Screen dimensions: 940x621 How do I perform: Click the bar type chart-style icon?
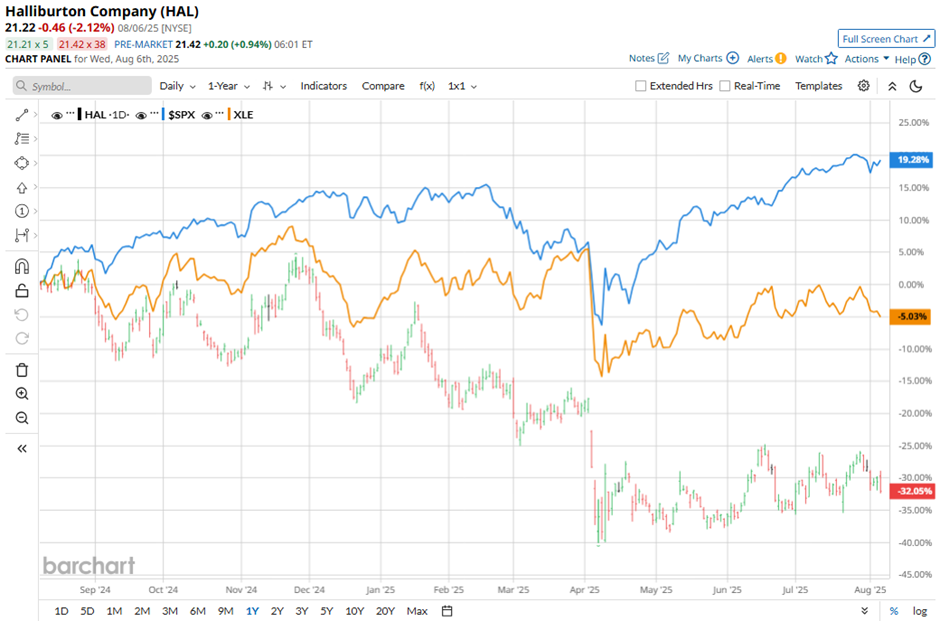(267, 86)
